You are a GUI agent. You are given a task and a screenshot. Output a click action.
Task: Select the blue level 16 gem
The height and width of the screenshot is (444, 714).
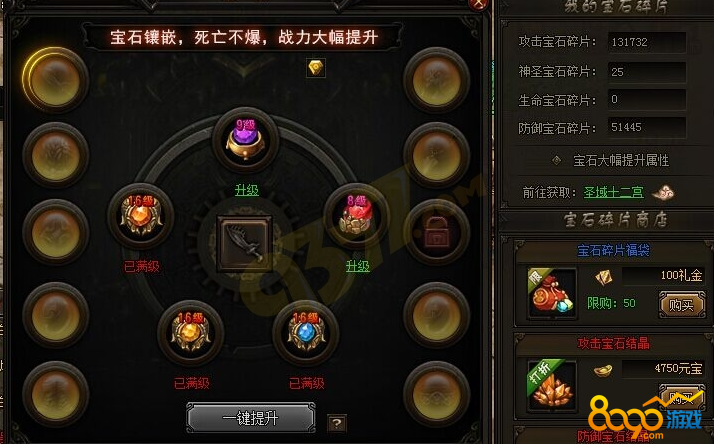pos(306,333)
